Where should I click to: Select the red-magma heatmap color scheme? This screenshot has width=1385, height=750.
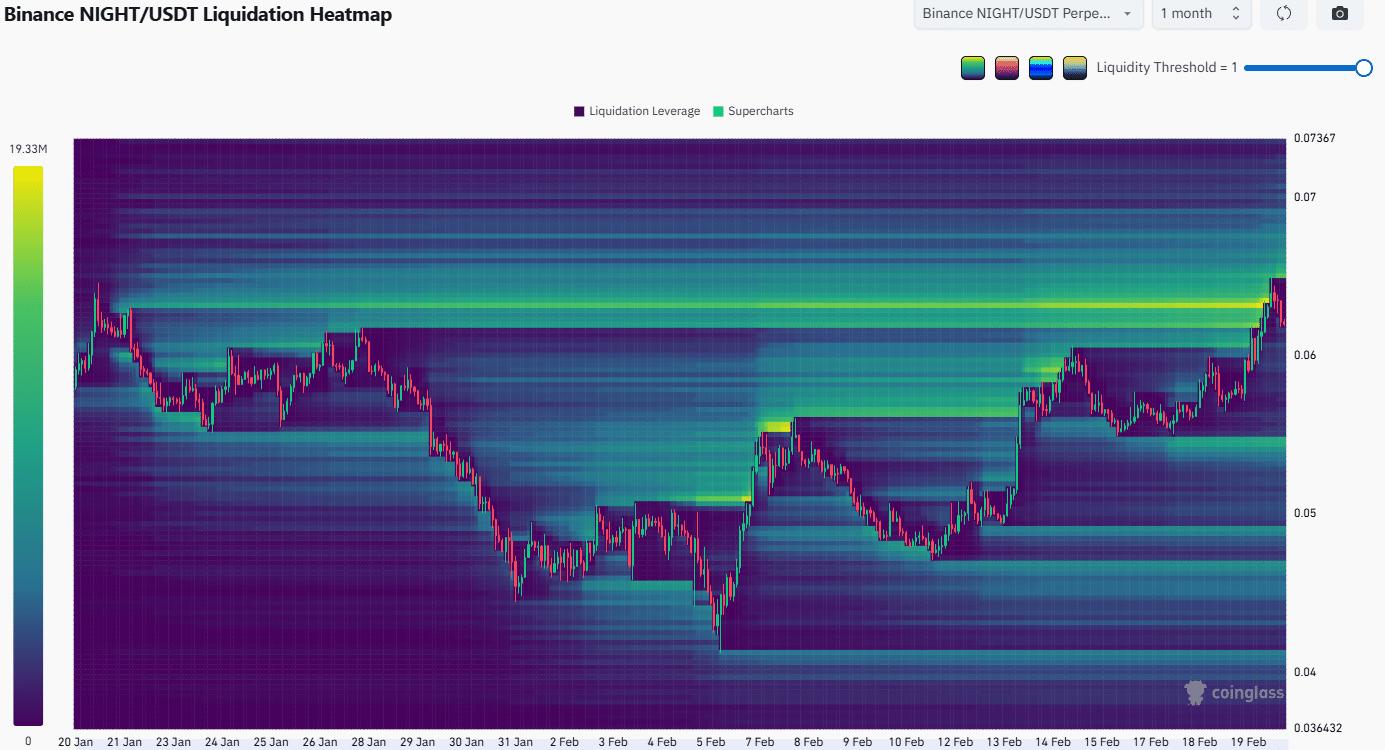pos(1006,67)
